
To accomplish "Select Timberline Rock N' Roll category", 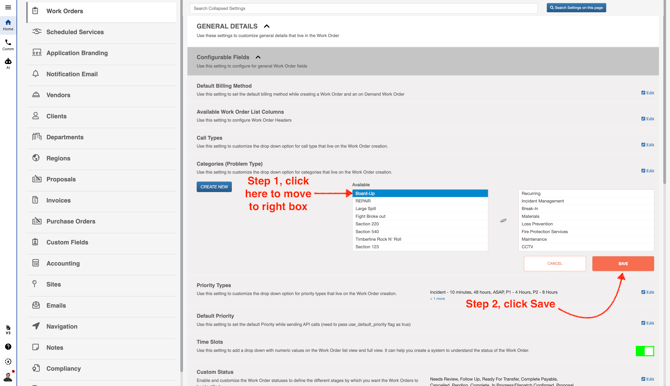I will coord(420,239).
